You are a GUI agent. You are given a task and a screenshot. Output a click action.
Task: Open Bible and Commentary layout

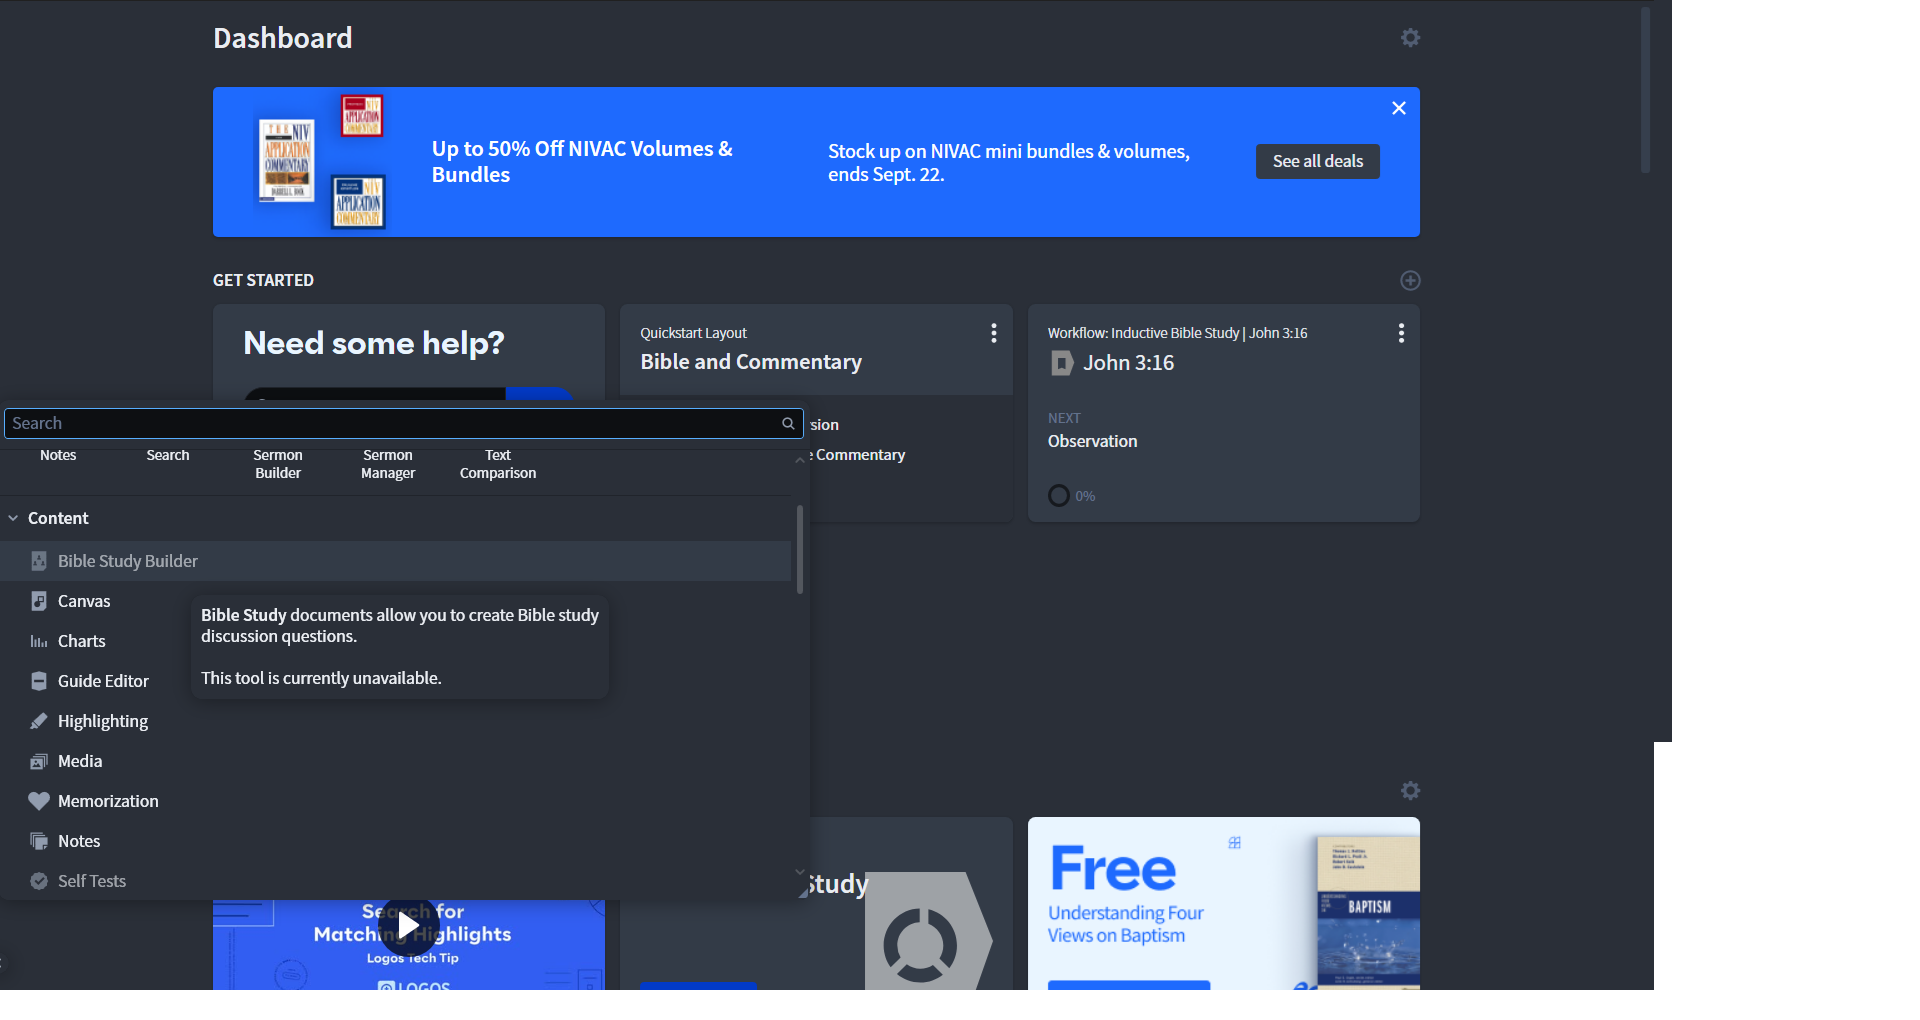click(x=751, y=362)
